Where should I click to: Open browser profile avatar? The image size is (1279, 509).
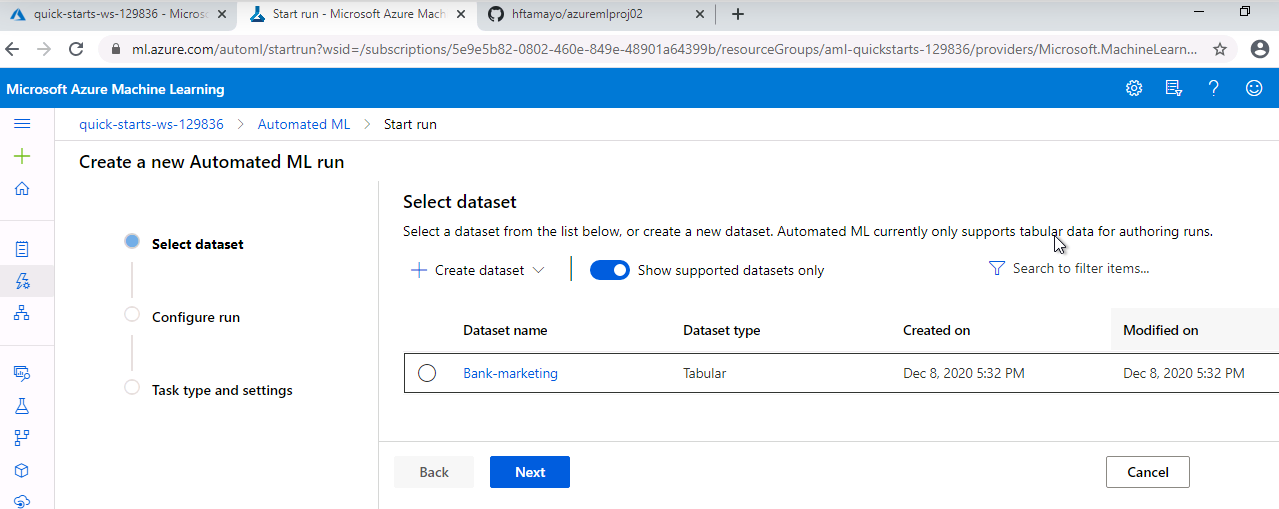point(1258,49)
